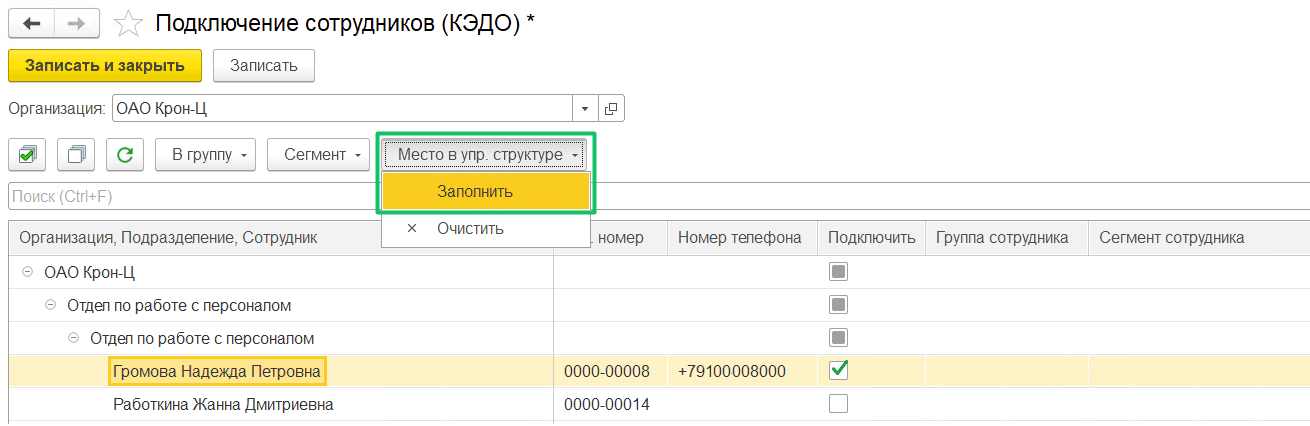
Task: Collapse the ОАО Крон-Ц tree node
Action: pos(27,272)
